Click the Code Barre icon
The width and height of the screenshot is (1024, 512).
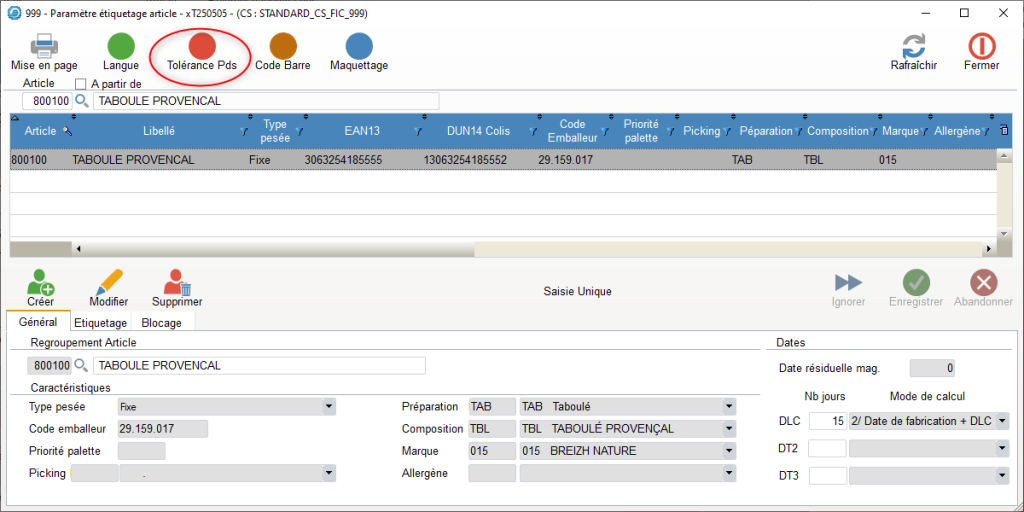[x=283, y=46]
